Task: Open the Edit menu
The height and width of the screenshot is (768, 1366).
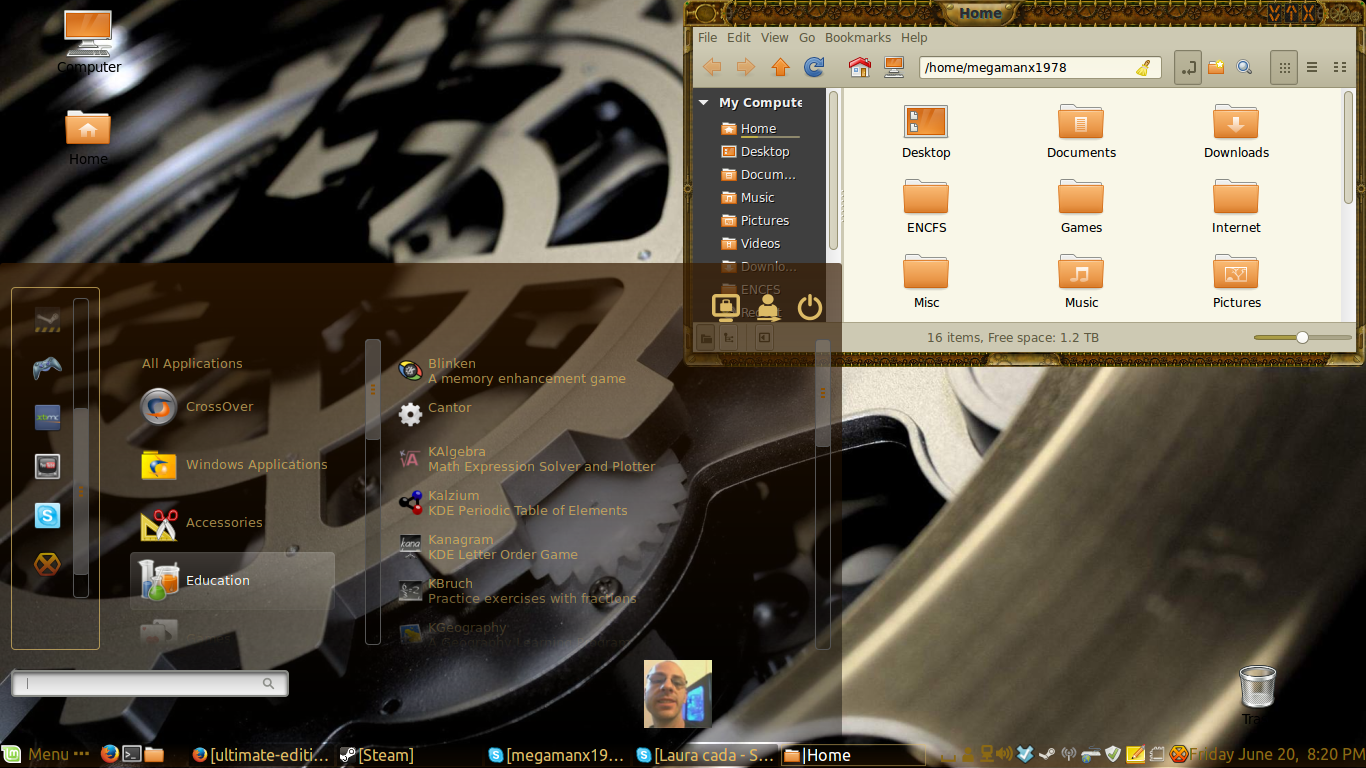Action: click(739, 38)
